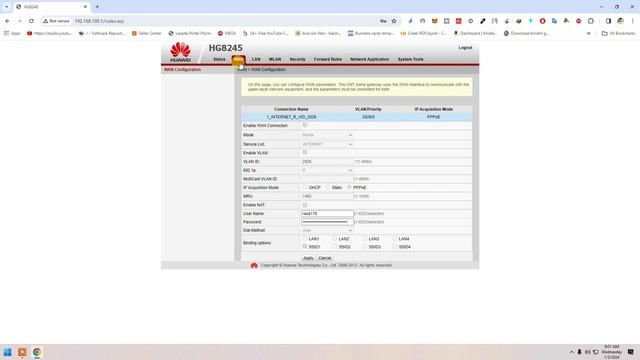Open the Status tab
This screenshot has width=640, height=360.
click(x=219, y=59)
